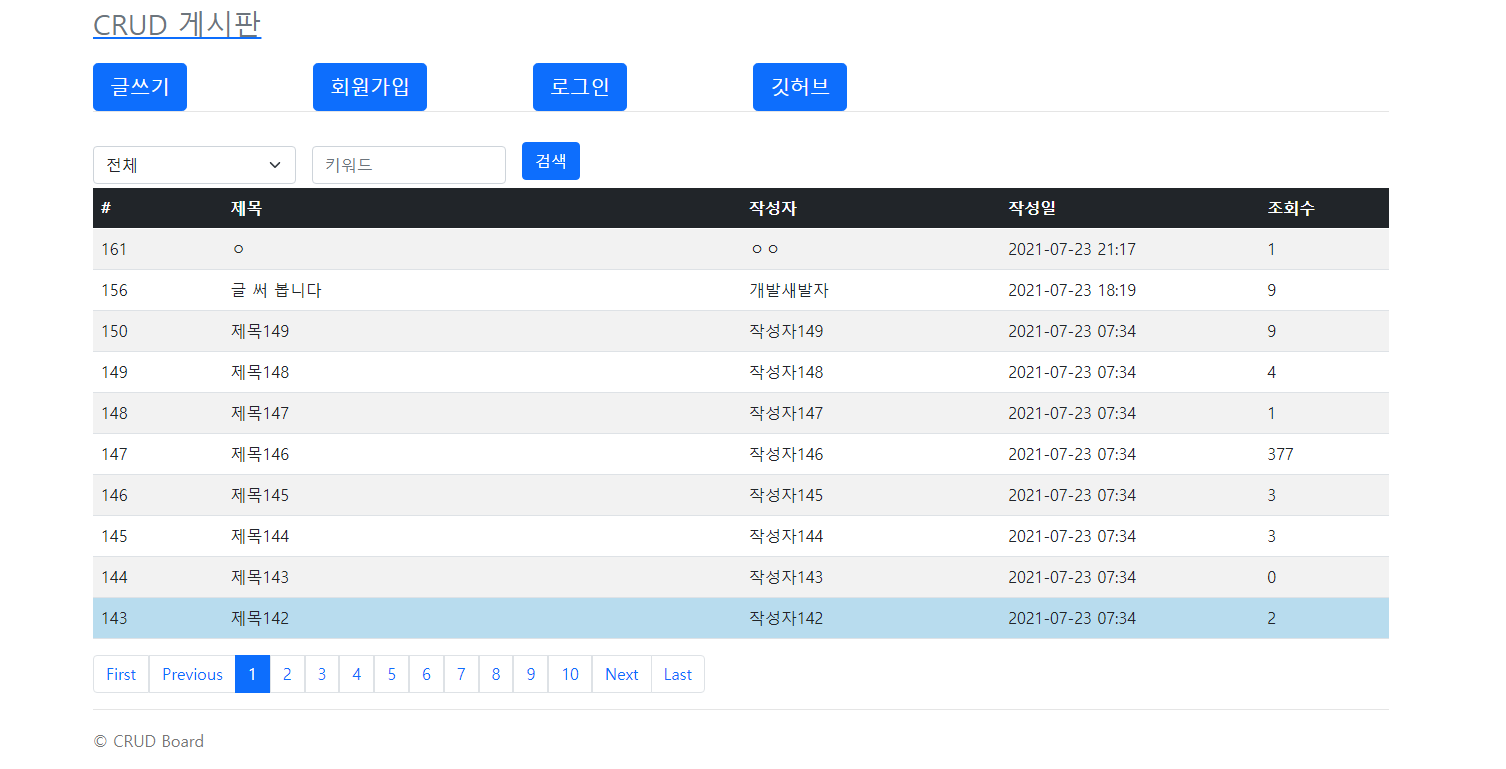Open the post titled 제목143
Image resolution: width=1506 pixels, height=769 pixels.
point(260,578)
